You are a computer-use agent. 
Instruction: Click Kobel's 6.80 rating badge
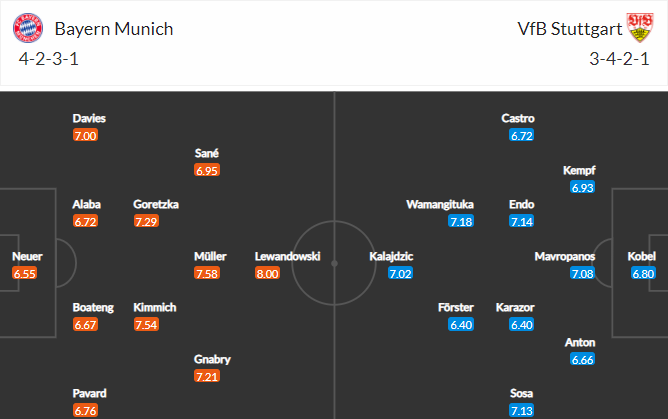(x=643, y=273)
